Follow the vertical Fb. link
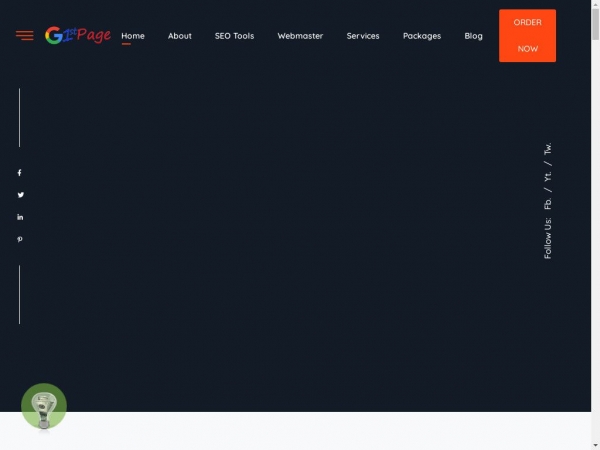The width and height of the screenshot is (600, 450). click(548, 203)
